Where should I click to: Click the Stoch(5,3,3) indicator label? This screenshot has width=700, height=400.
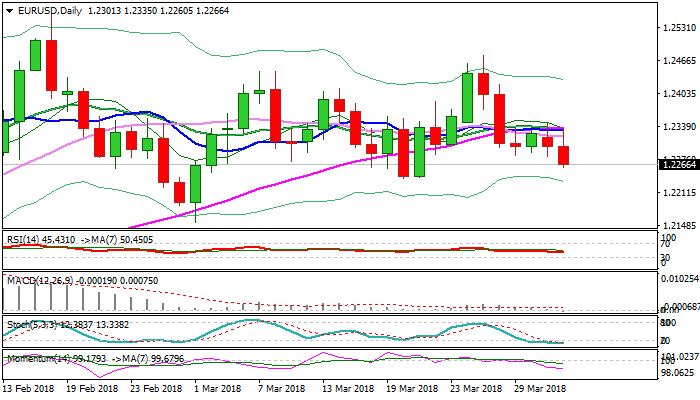click(32, 325)
